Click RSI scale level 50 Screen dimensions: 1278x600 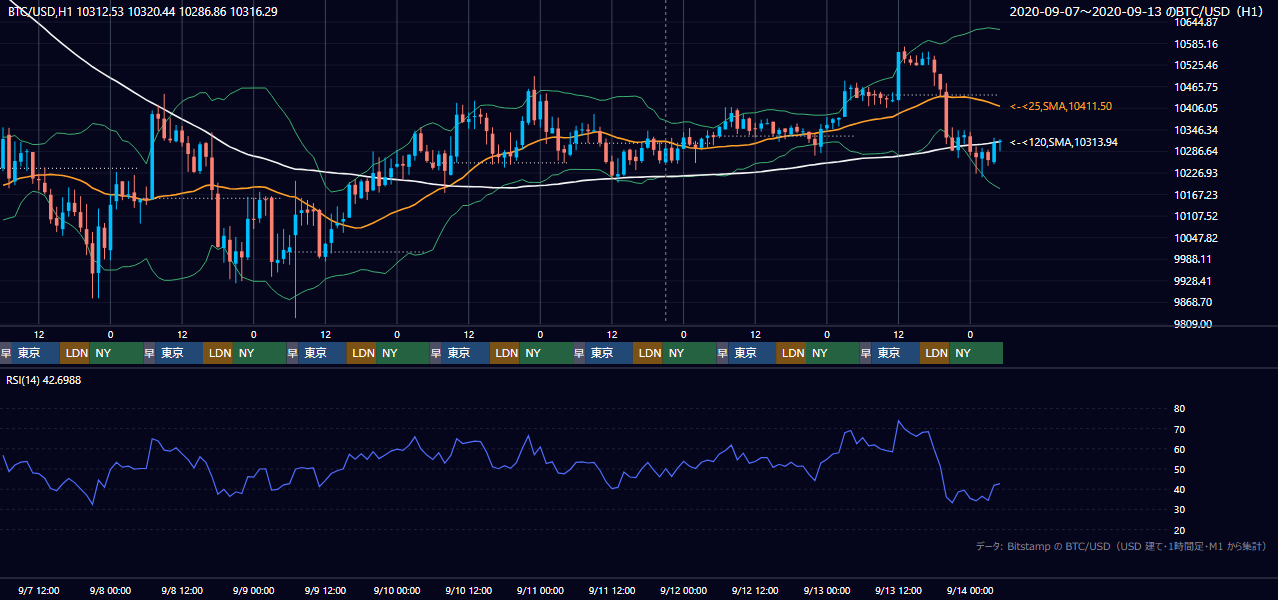pos(1179,469)
